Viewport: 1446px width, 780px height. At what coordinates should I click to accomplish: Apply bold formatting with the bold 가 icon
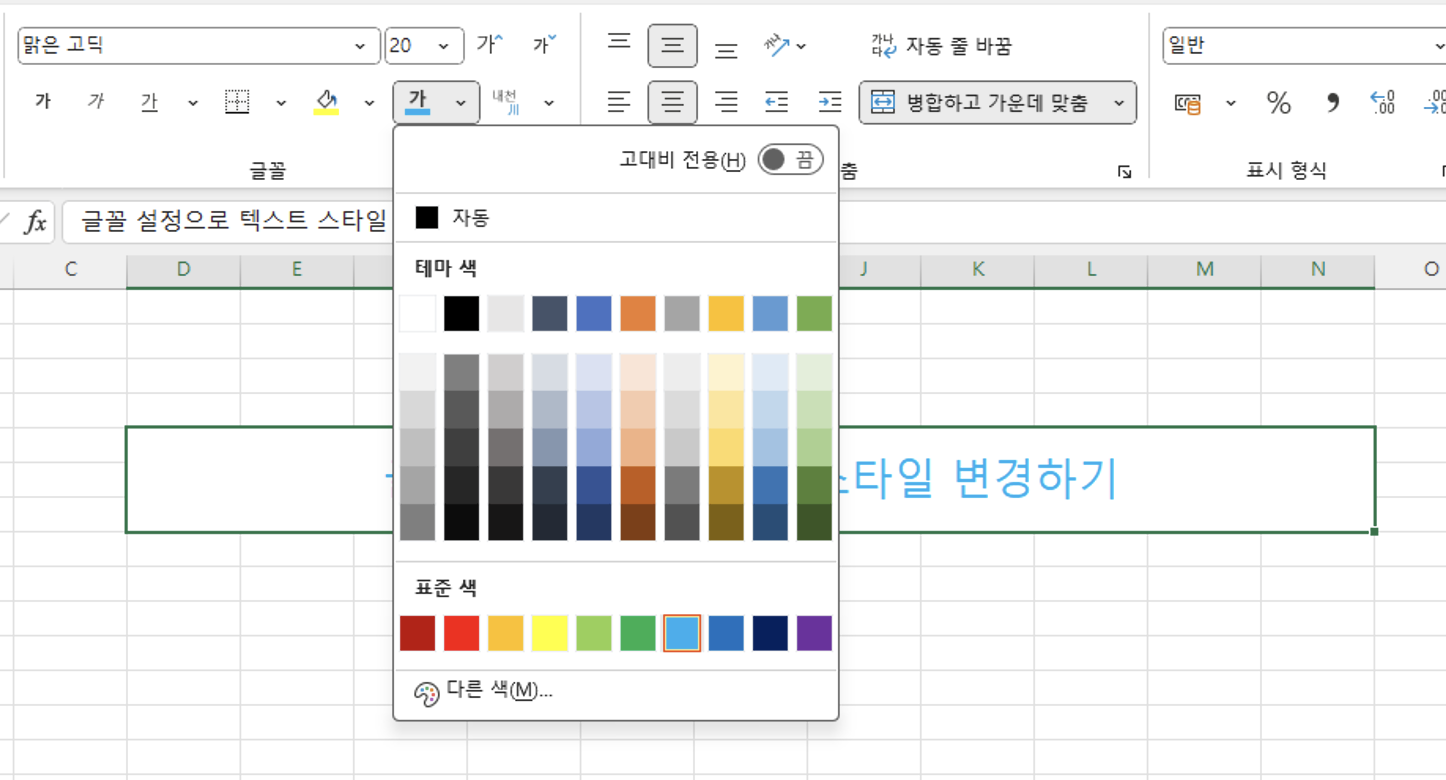click(43, 102)
